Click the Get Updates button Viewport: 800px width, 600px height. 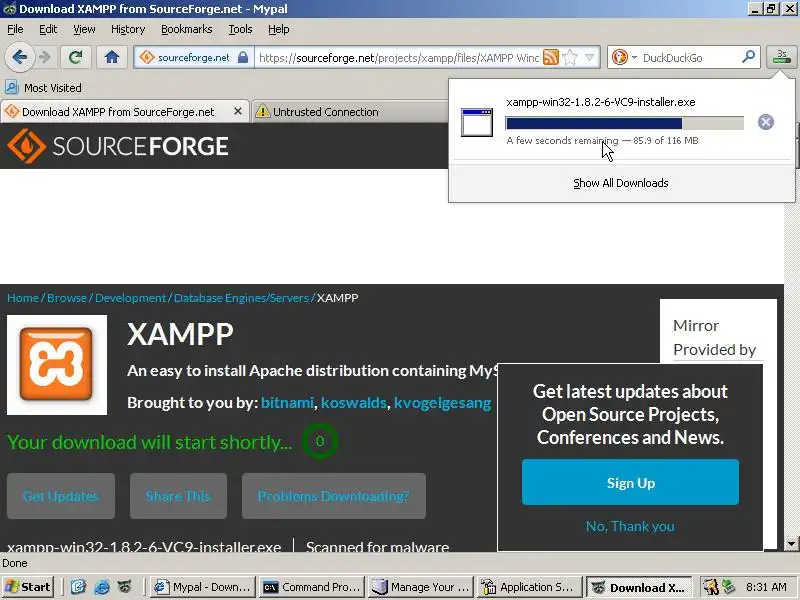[x=61, y=496]
